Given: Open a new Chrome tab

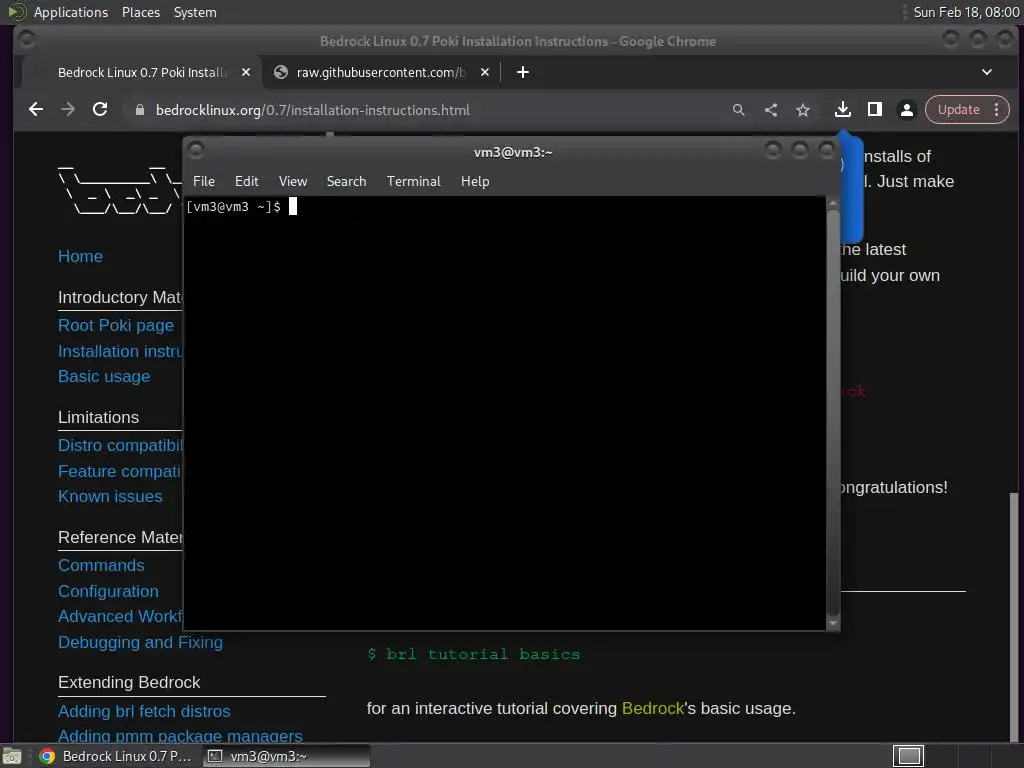Looking at the screenshot, I should pyautogui.click(x=522, y=72).
